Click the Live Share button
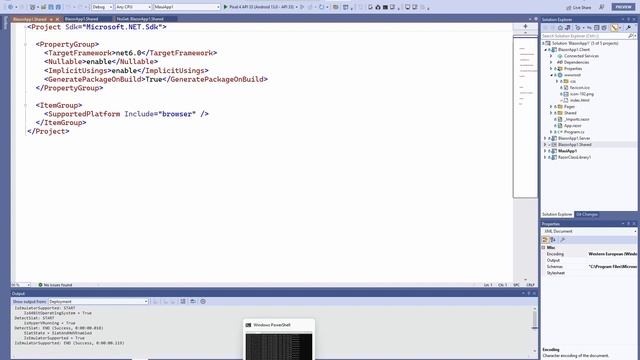Image resolution: width=640 pixels, height=360 pixels. pos(578,7)
